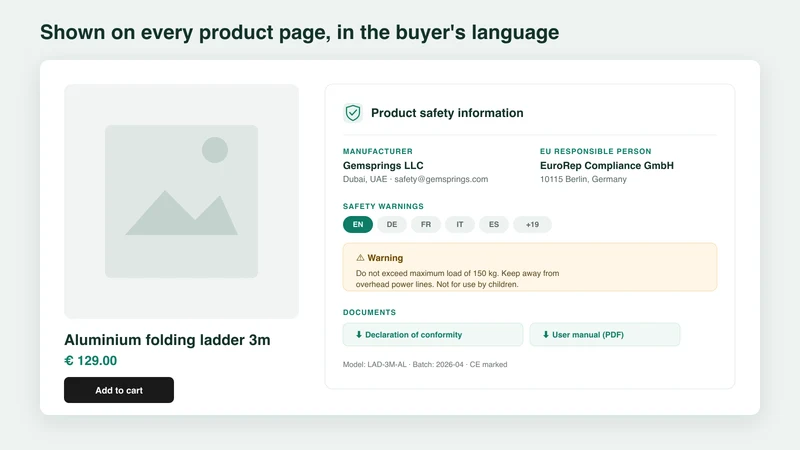The image size is (800, 450).
Task: Click the shield checkmark safety icon
Action: pyautogui.click(x=353, y=113)
